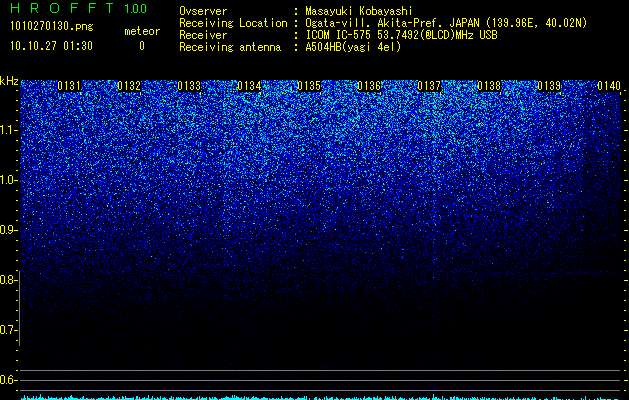Viewport: 629px width, 400px height.
Task: Select the 0133 time marker
Action: click(189, 86)
